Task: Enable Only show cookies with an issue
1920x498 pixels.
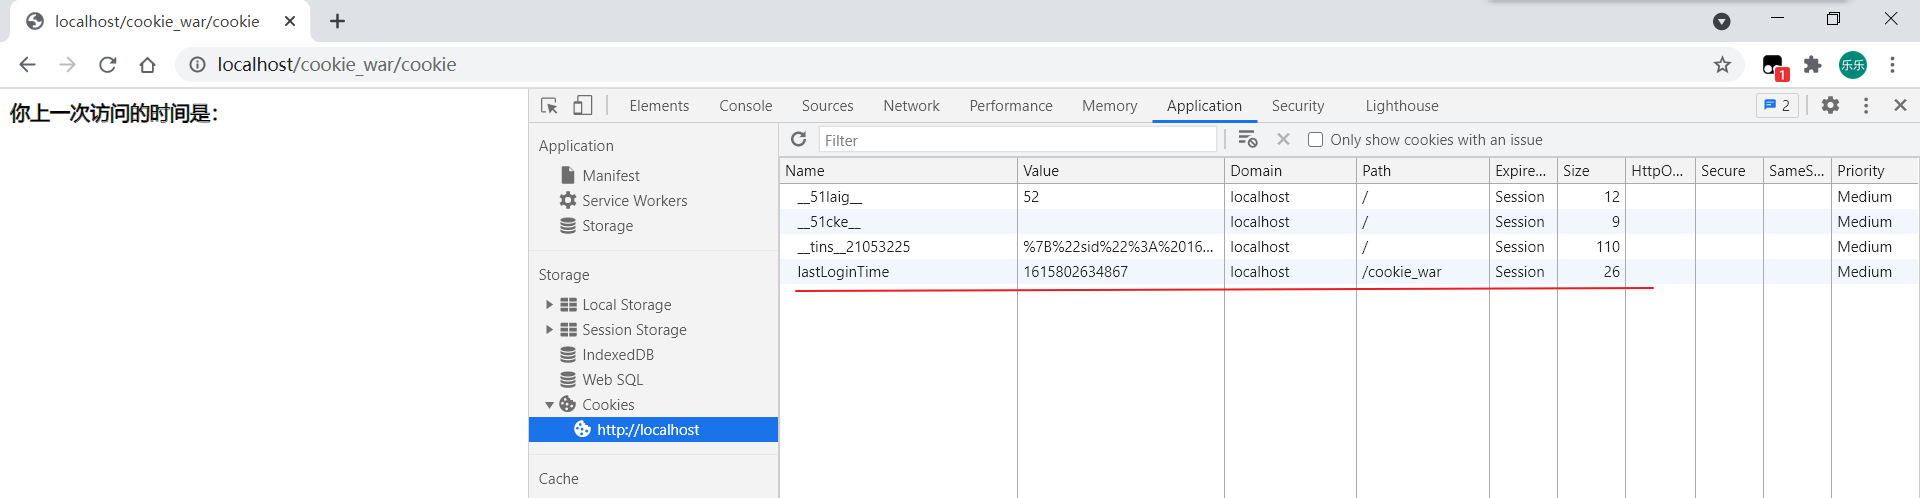Action: tap(1316, 140)
